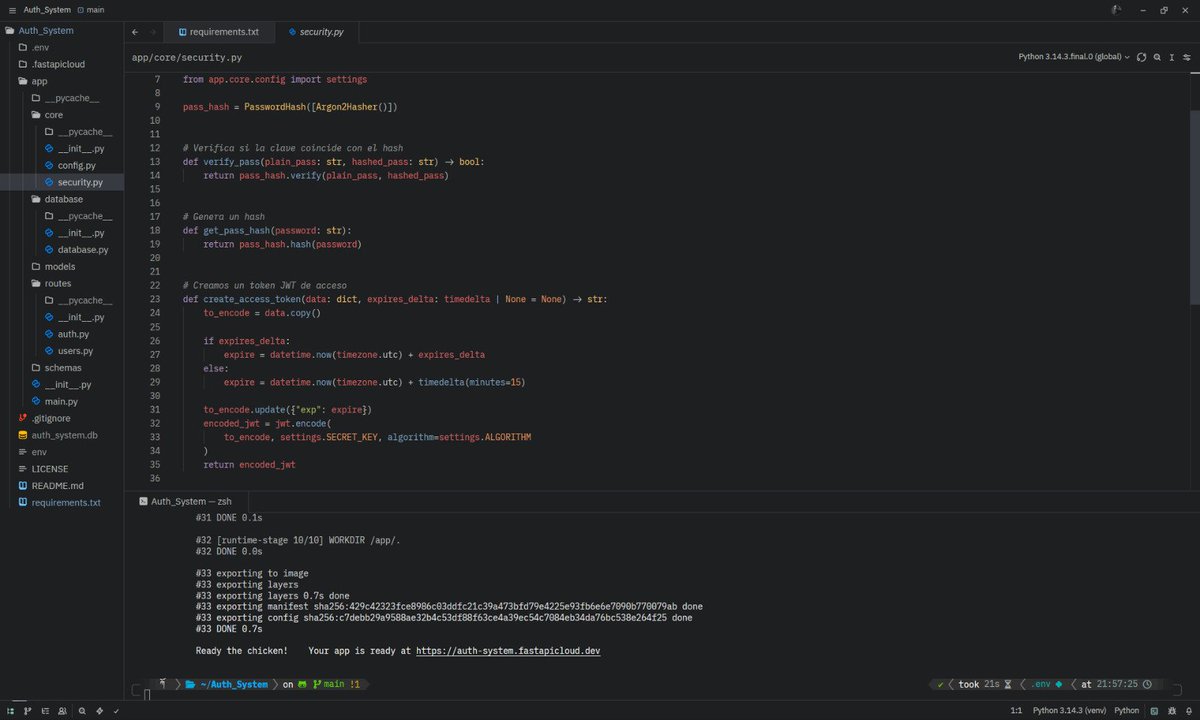1200x720 pixels.
Task: Toggle the terminal panel icon in status bar
Action: pyautogui.click(x=1155, y=710)
